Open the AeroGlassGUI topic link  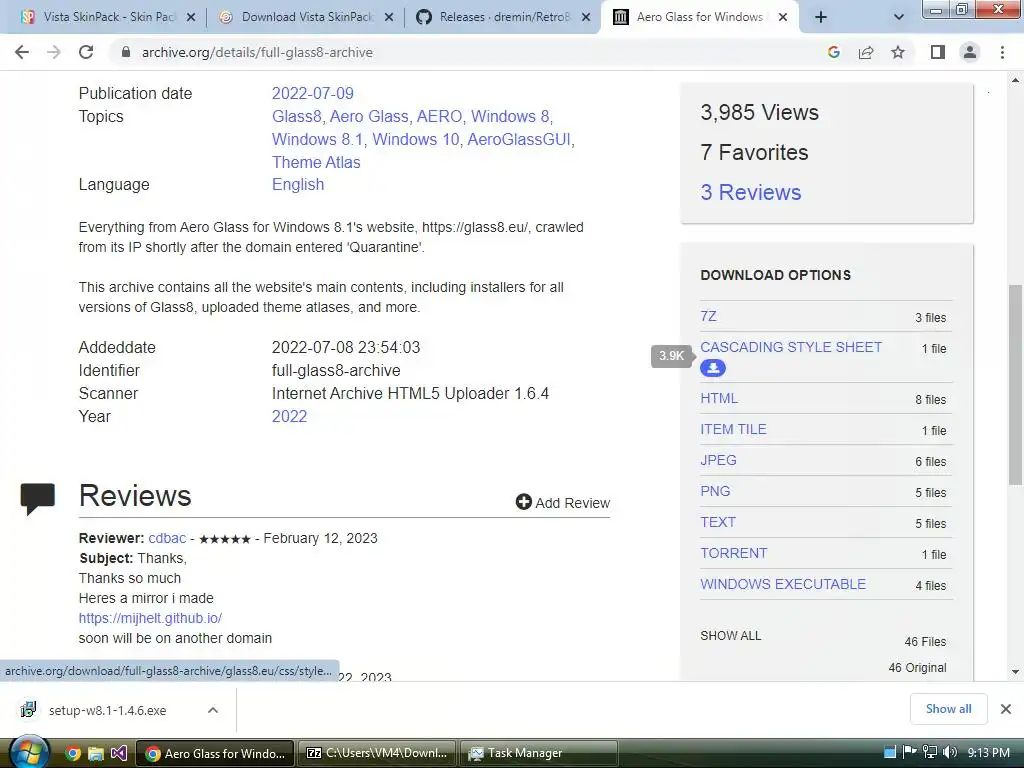point(519,139)
